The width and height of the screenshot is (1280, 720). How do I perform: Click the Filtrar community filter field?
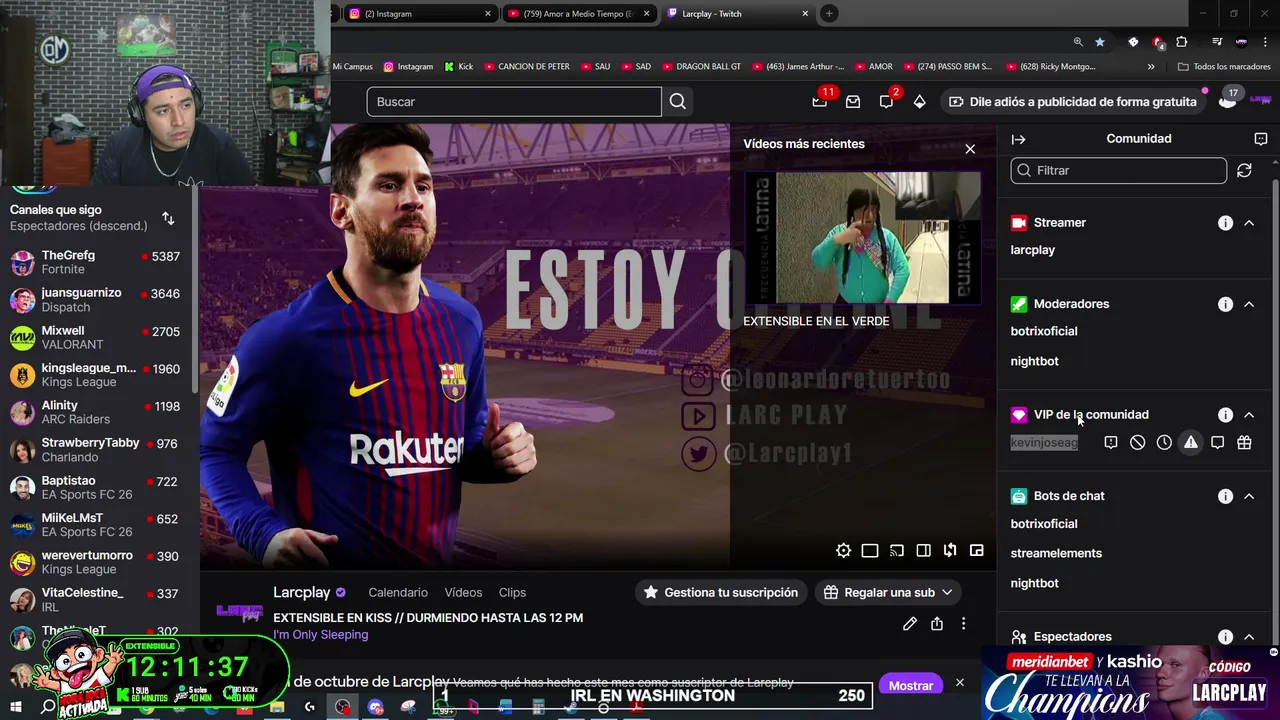point(1119,171)
